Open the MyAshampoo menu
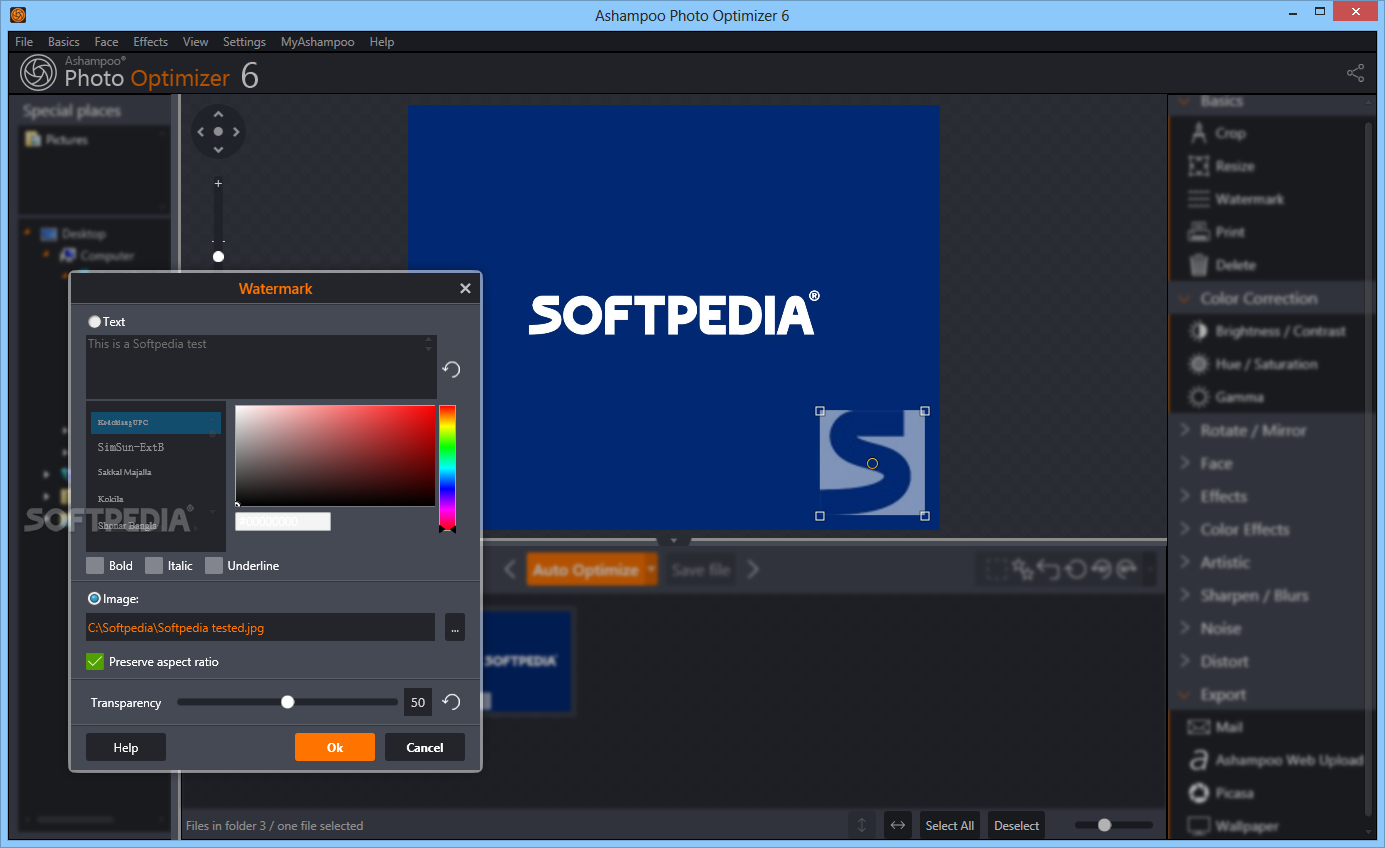Screen dimensions: 1385x848 point(317,42)
